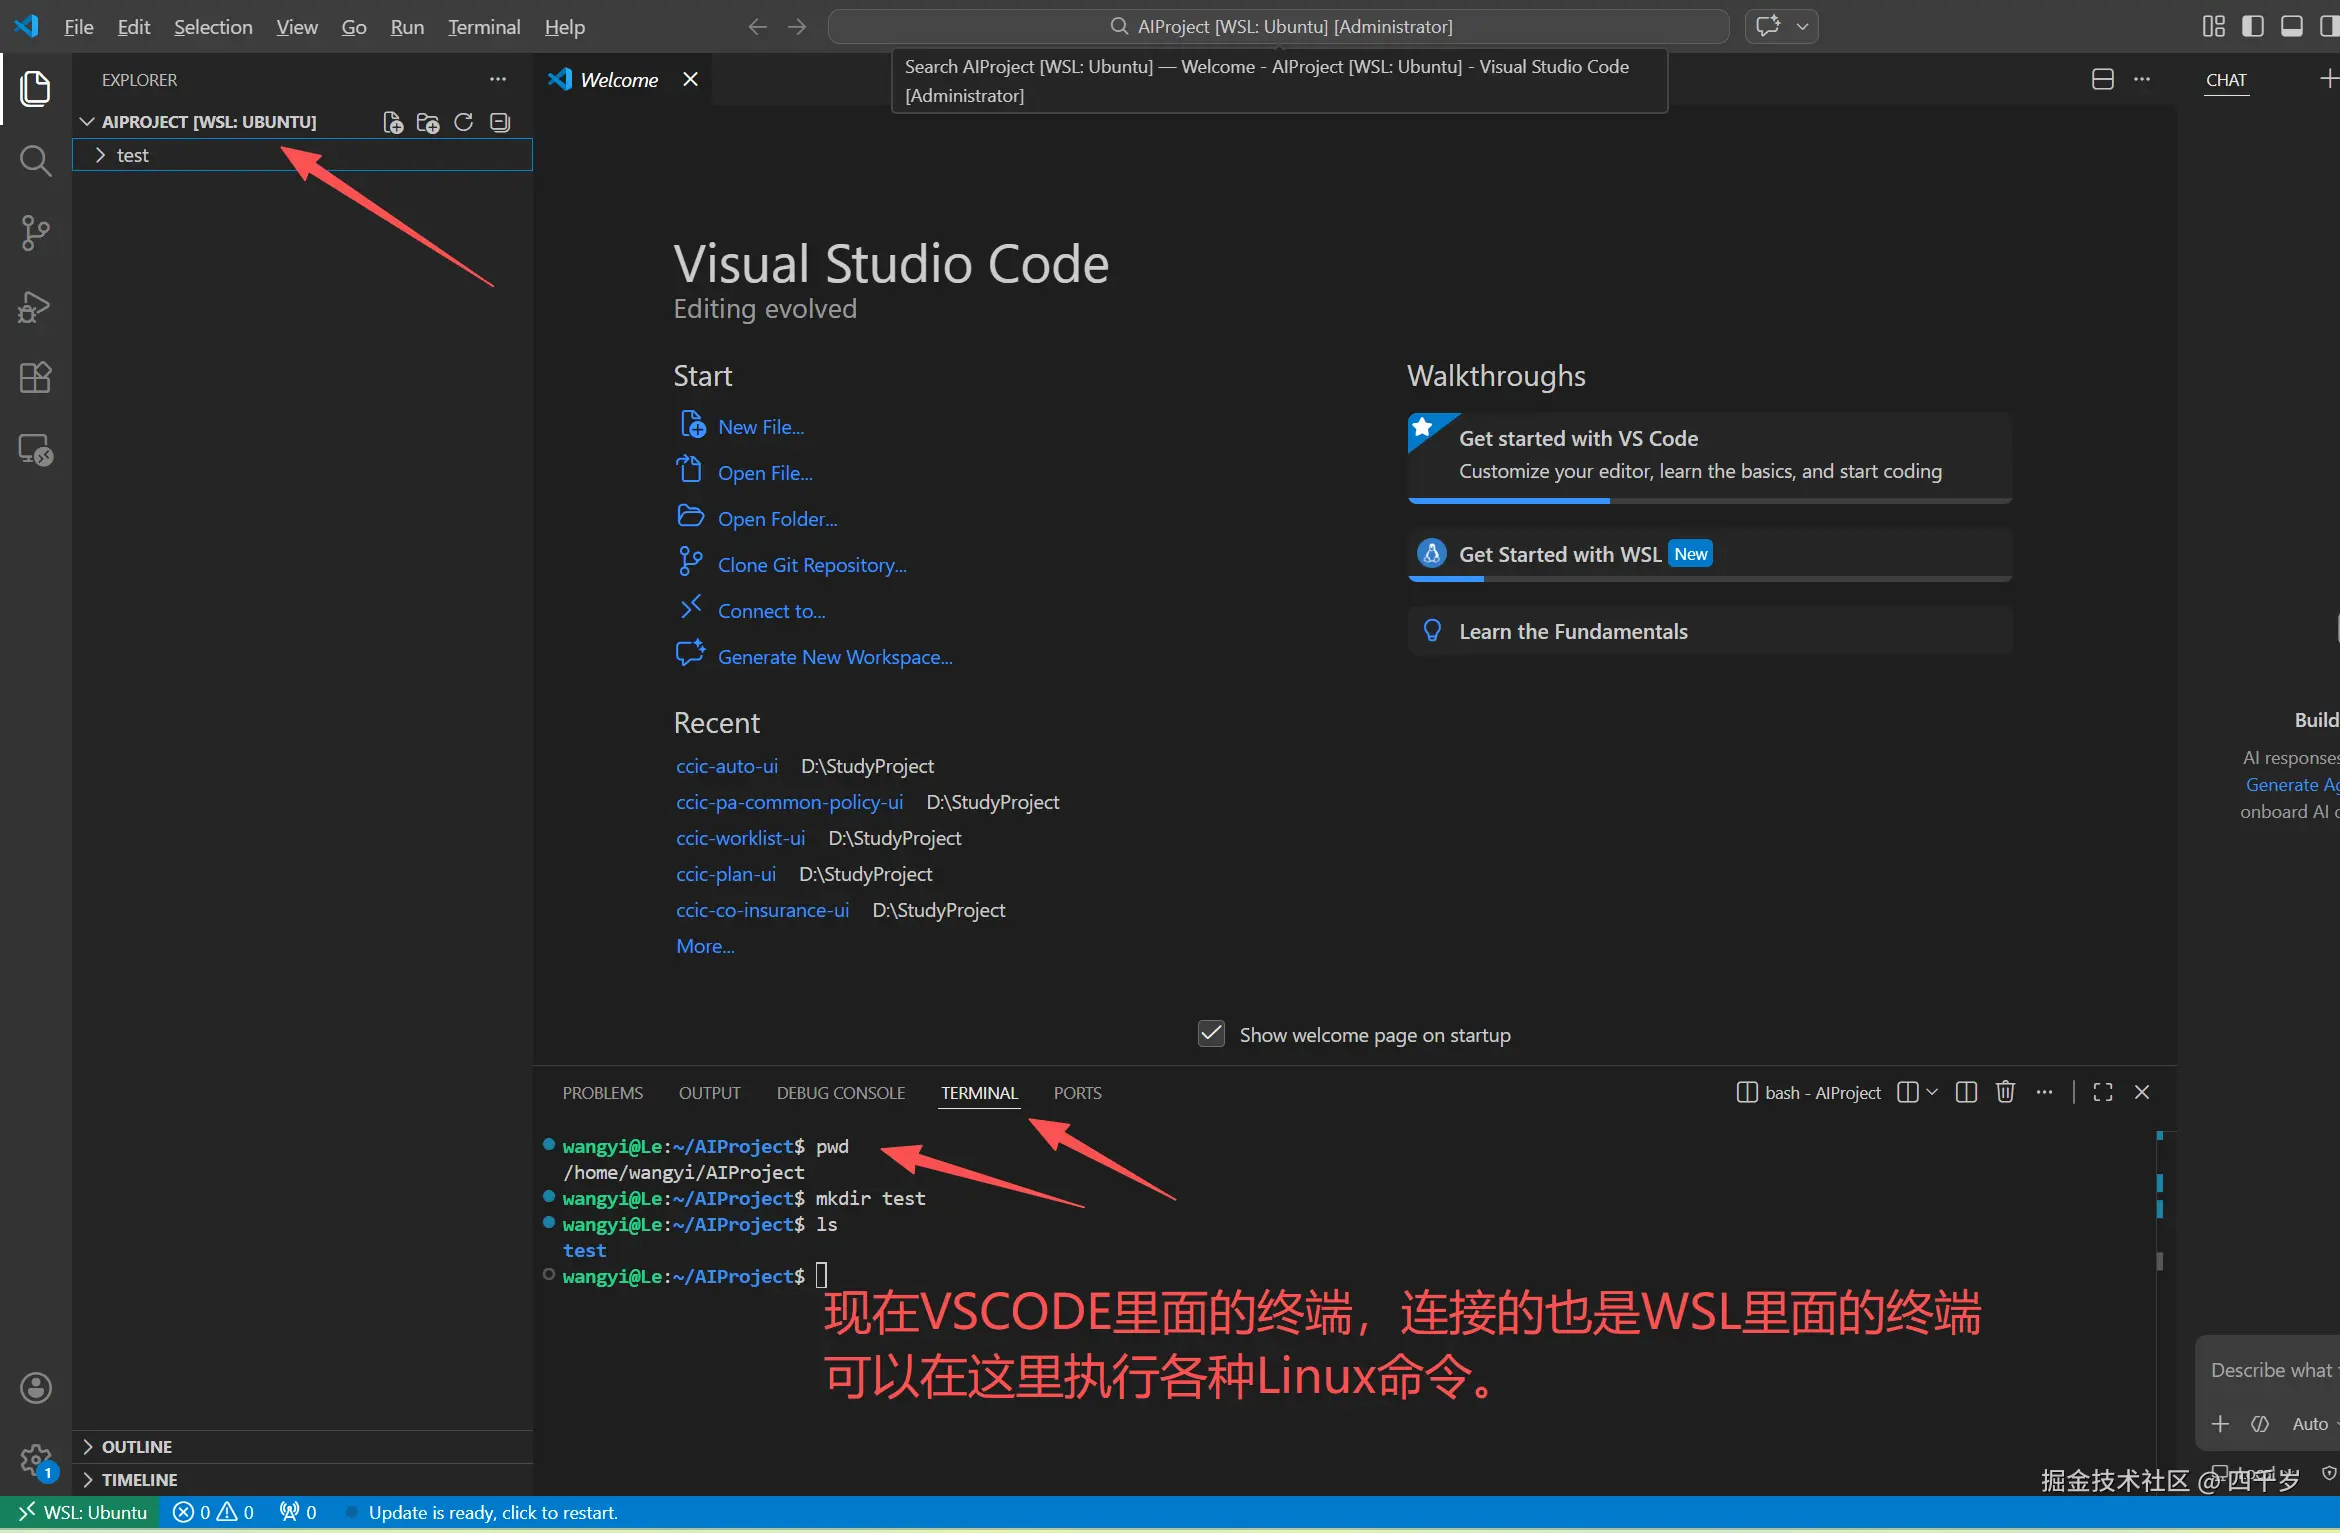Maximize the terminal panel size

pyautogui.click(x=2102, y=1092)
